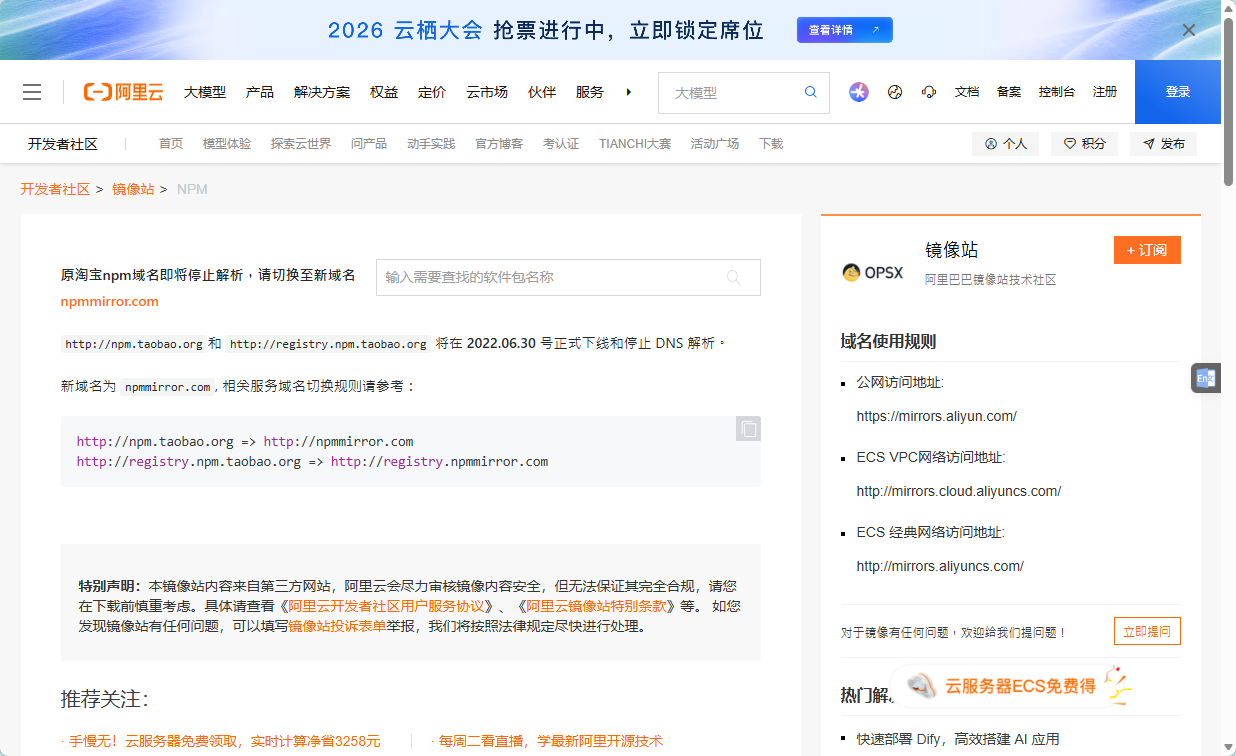This screenshot has width=1236, height=756.
Task: Open 每周二看直播 recommendation link
Action: 550,741
